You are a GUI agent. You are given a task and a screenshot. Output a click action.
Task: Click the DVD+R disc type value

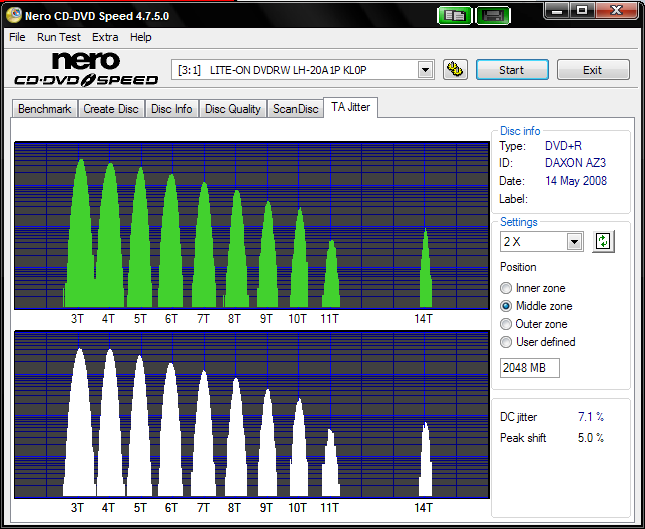point(563,146)
